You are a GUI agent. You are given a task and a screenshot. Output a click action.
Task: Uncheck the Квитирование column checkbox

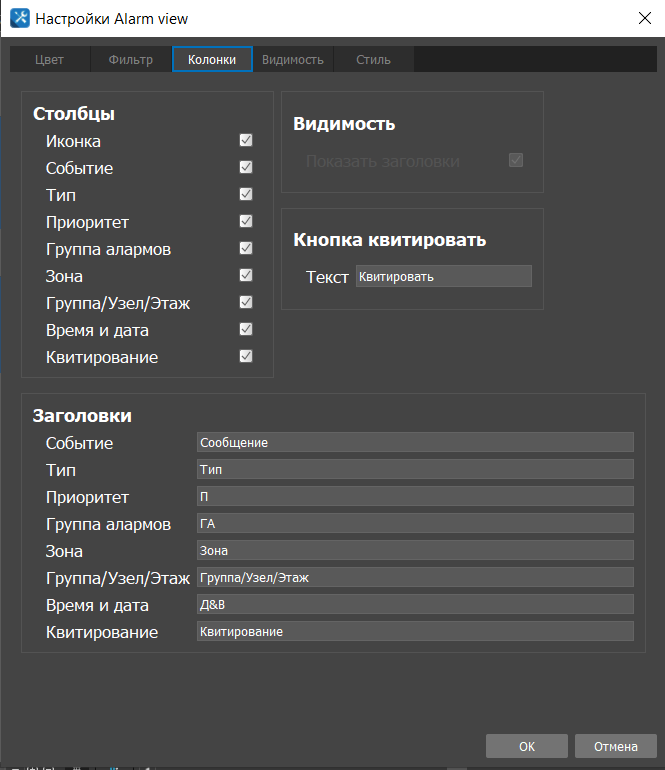246,357
